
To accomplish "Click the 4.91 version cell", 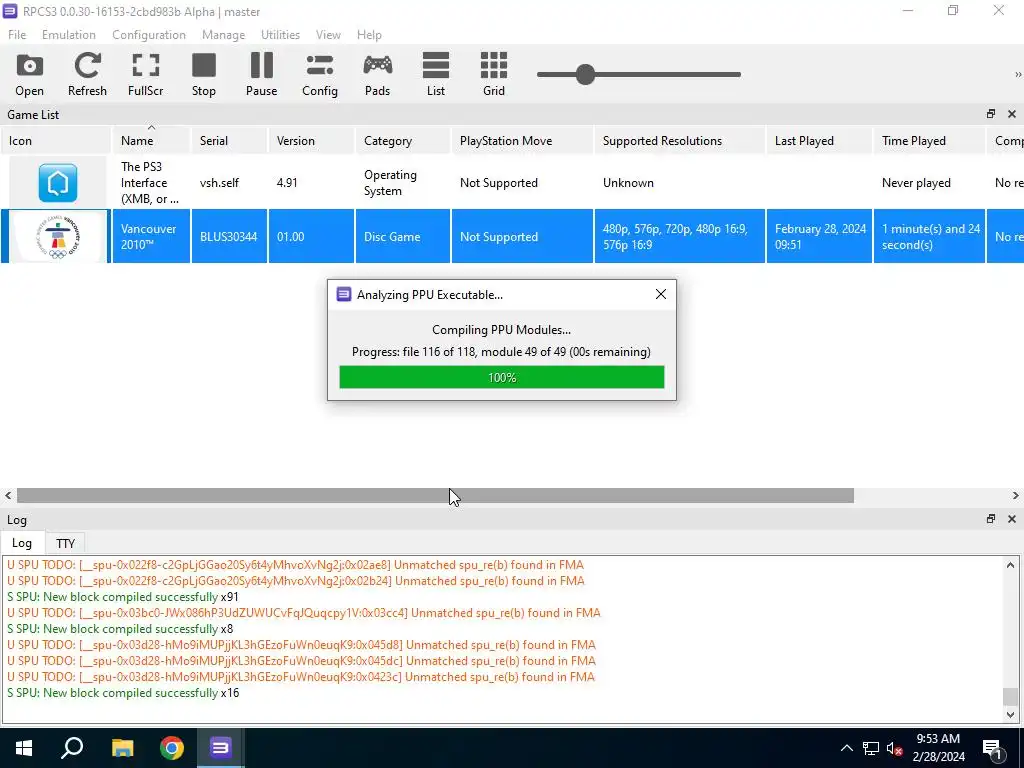I will click(x=312, y=183).
